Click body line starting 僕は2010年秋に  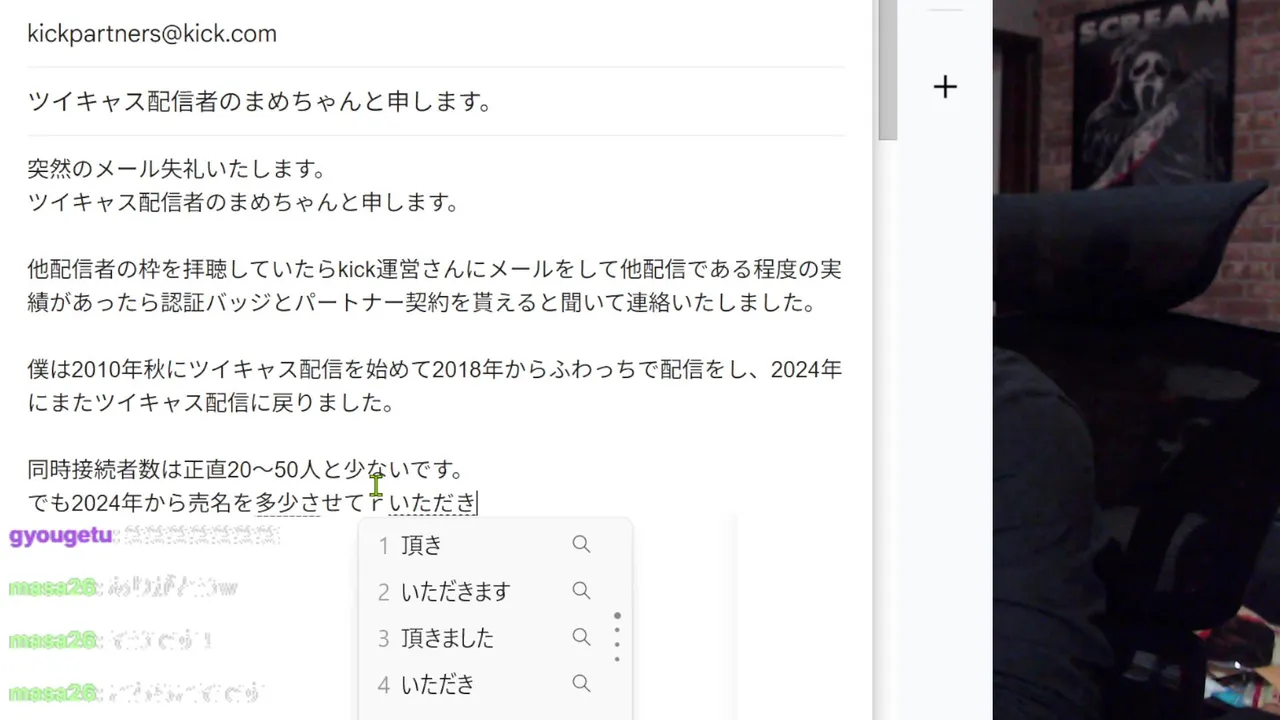435,370
